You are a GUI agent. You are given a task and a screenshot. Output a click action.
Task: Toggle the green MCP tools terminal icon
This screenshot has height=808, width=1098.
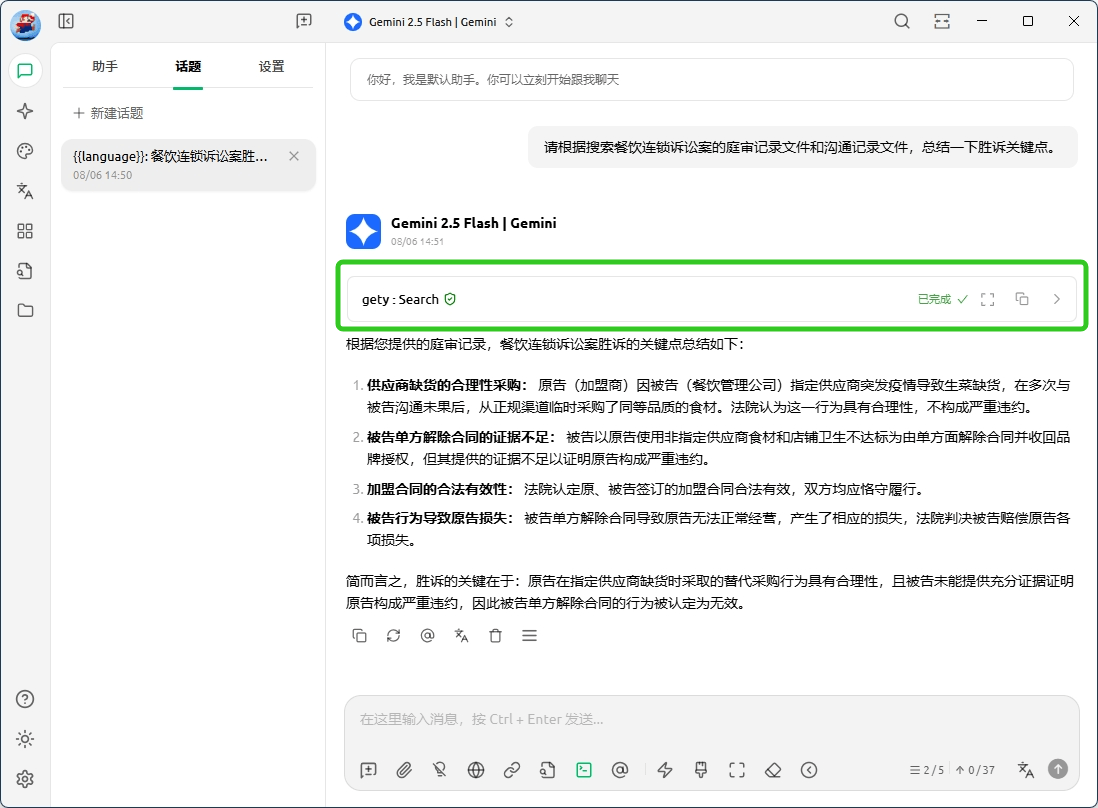click(x=584, y=770)
